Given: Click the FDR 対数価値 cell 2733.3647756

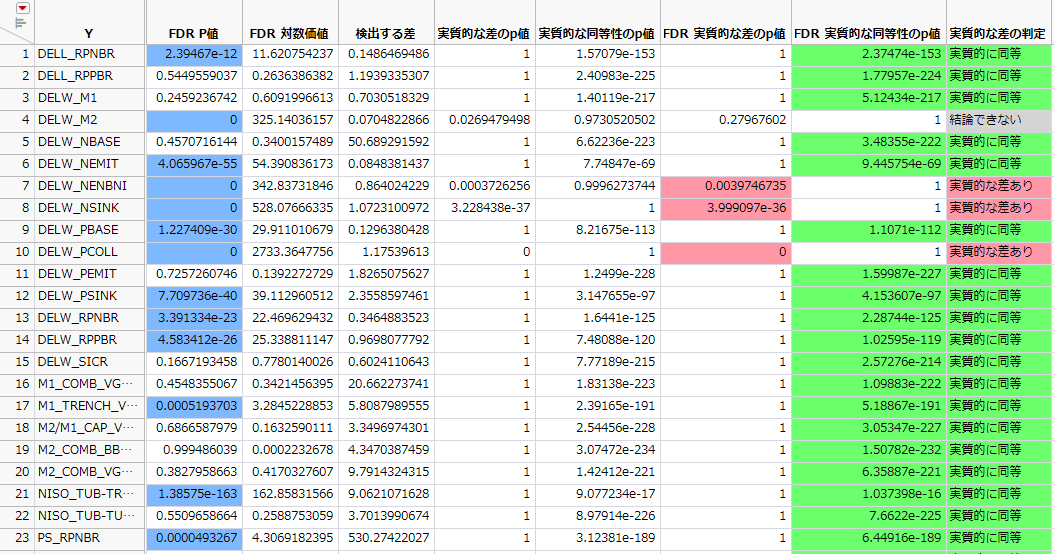Looking at the screenshot, I should coord(290,252).
